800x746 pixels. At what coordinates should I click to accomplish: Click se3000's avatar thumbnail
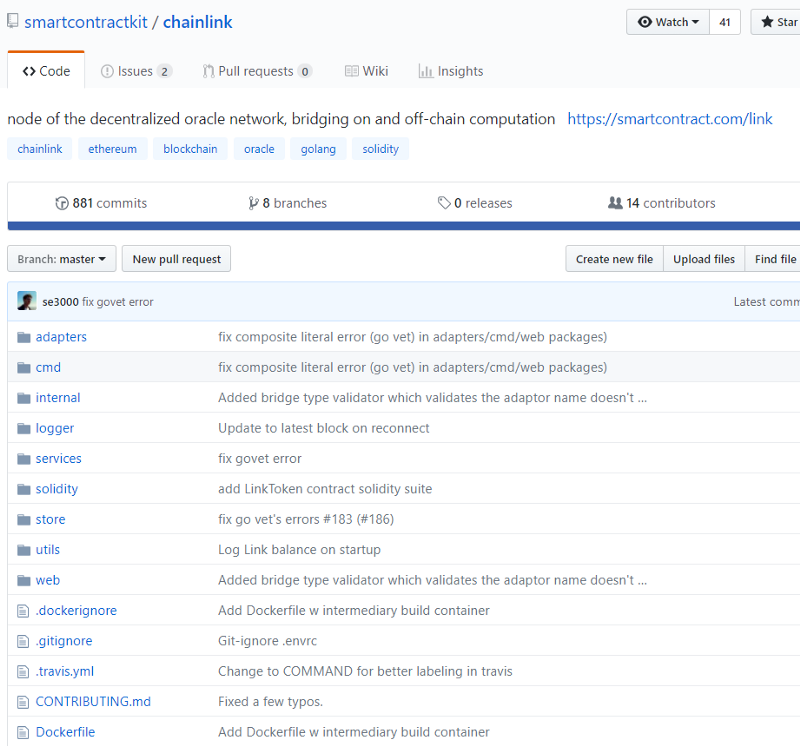tap(27, 301)
